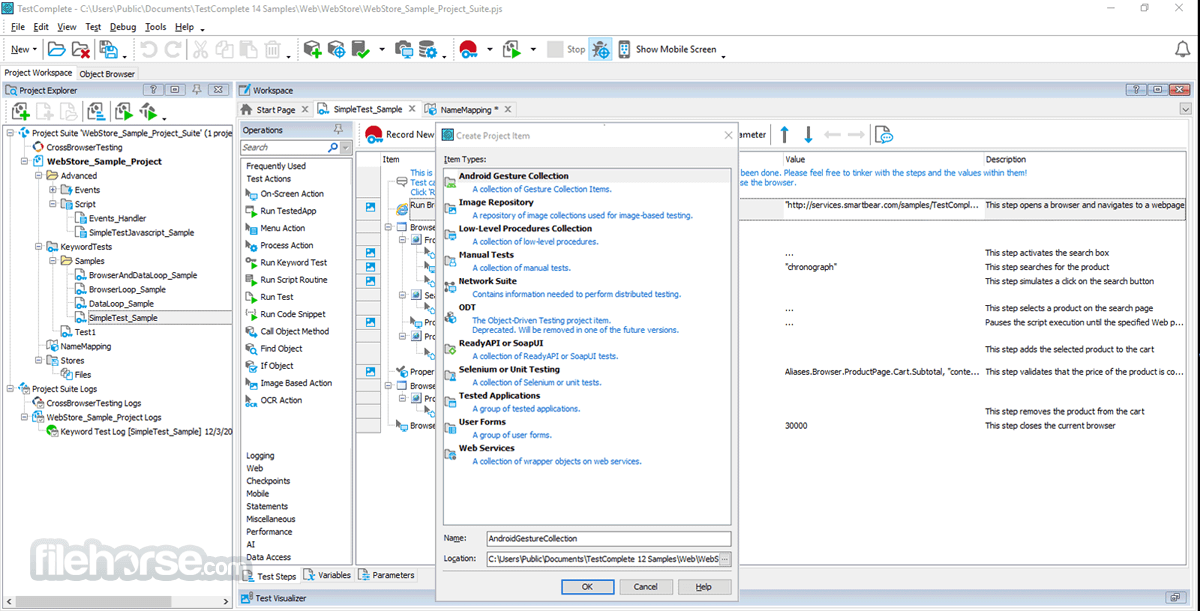Switch to the Object Browser tab
Image resolution: width=1200 pixels, height=611 pixels.
click(x=106, y=73)
